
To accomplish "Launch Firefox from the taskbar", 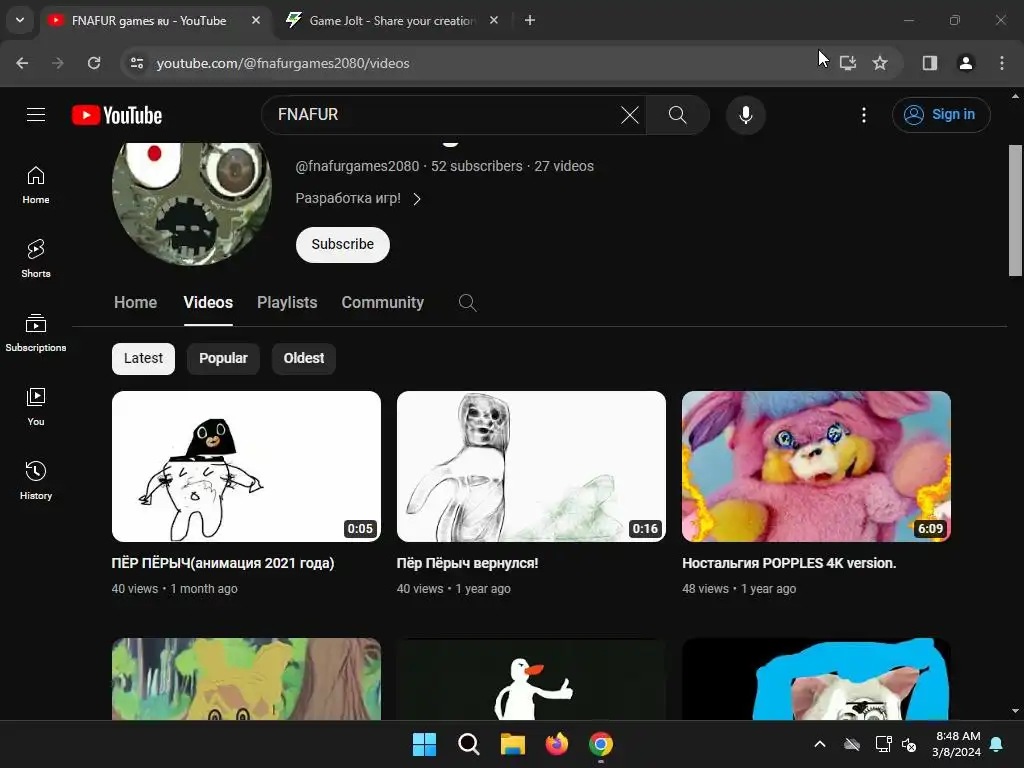I will point(556,744).
